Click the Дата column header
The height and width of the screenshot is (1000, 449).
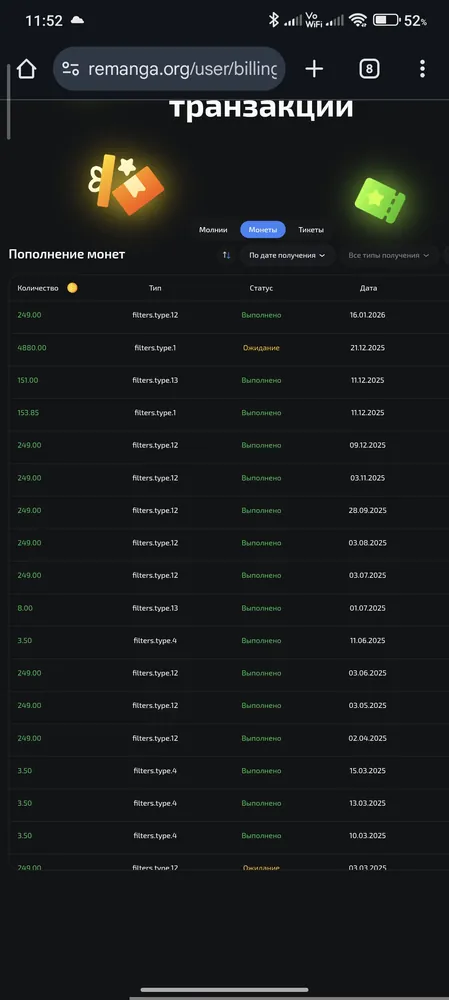(x=369, y=288)
